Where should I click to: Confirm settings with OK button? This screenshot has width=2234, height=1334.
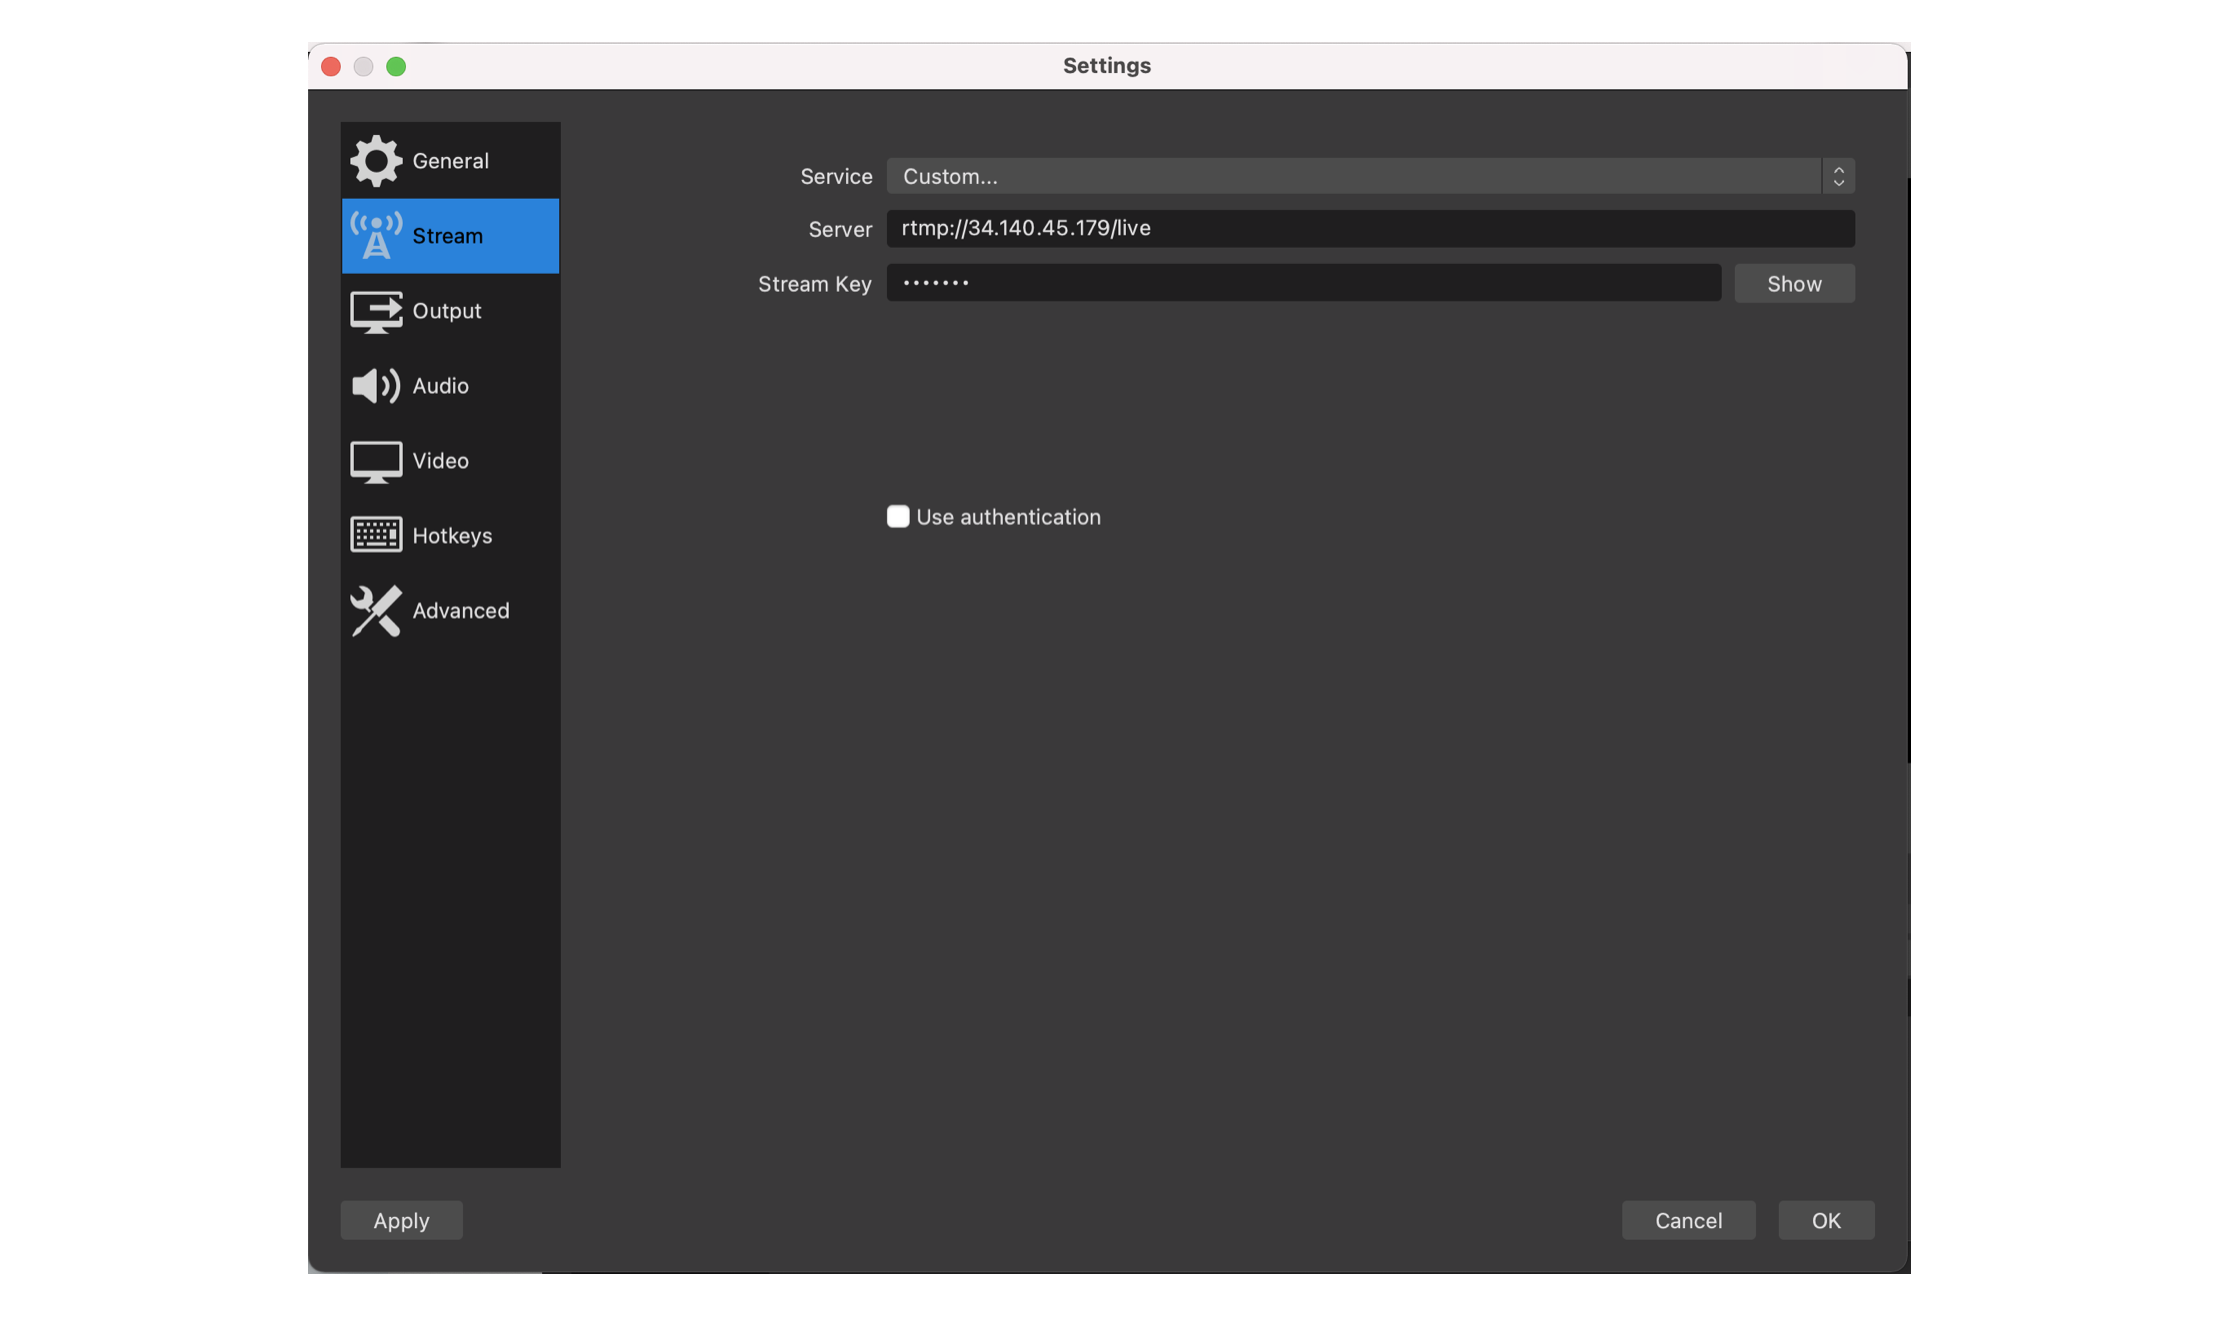click(x=1825, y=1220)
